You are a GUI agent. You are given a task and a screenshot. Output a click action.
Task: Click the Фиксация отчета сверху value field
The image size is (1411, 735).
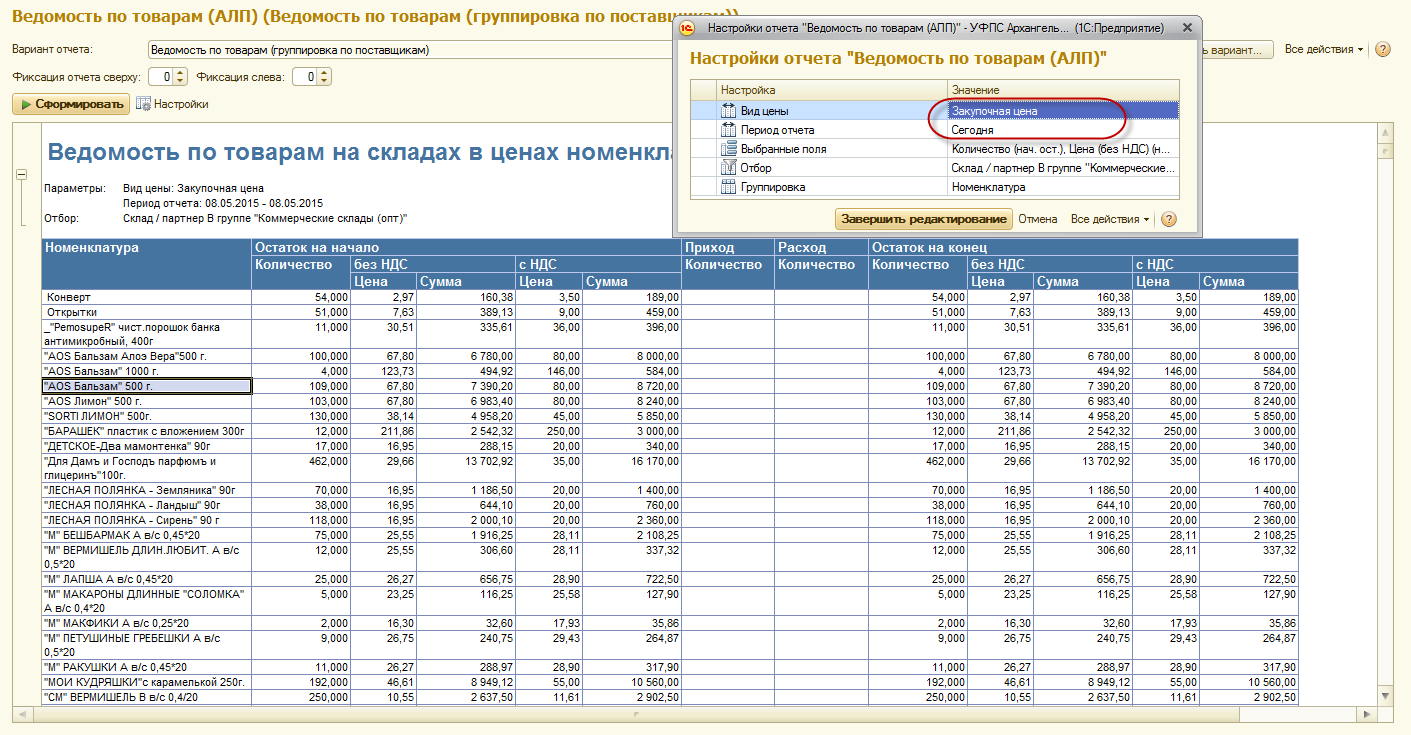(x=160, y=77)
